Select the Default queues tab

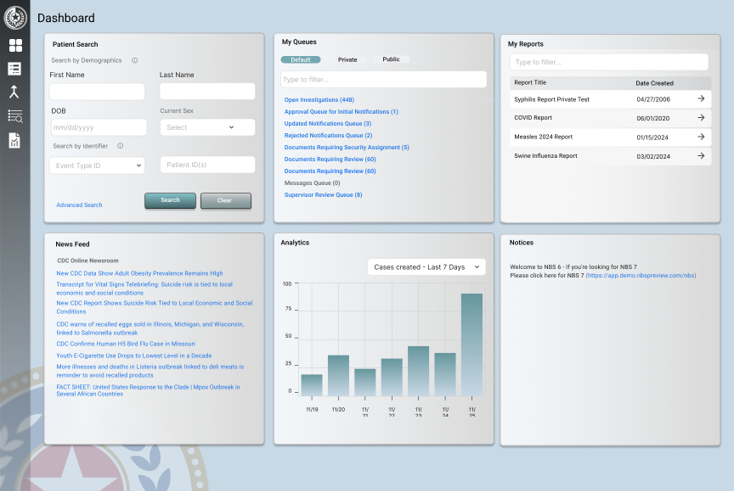click(301, 59)
